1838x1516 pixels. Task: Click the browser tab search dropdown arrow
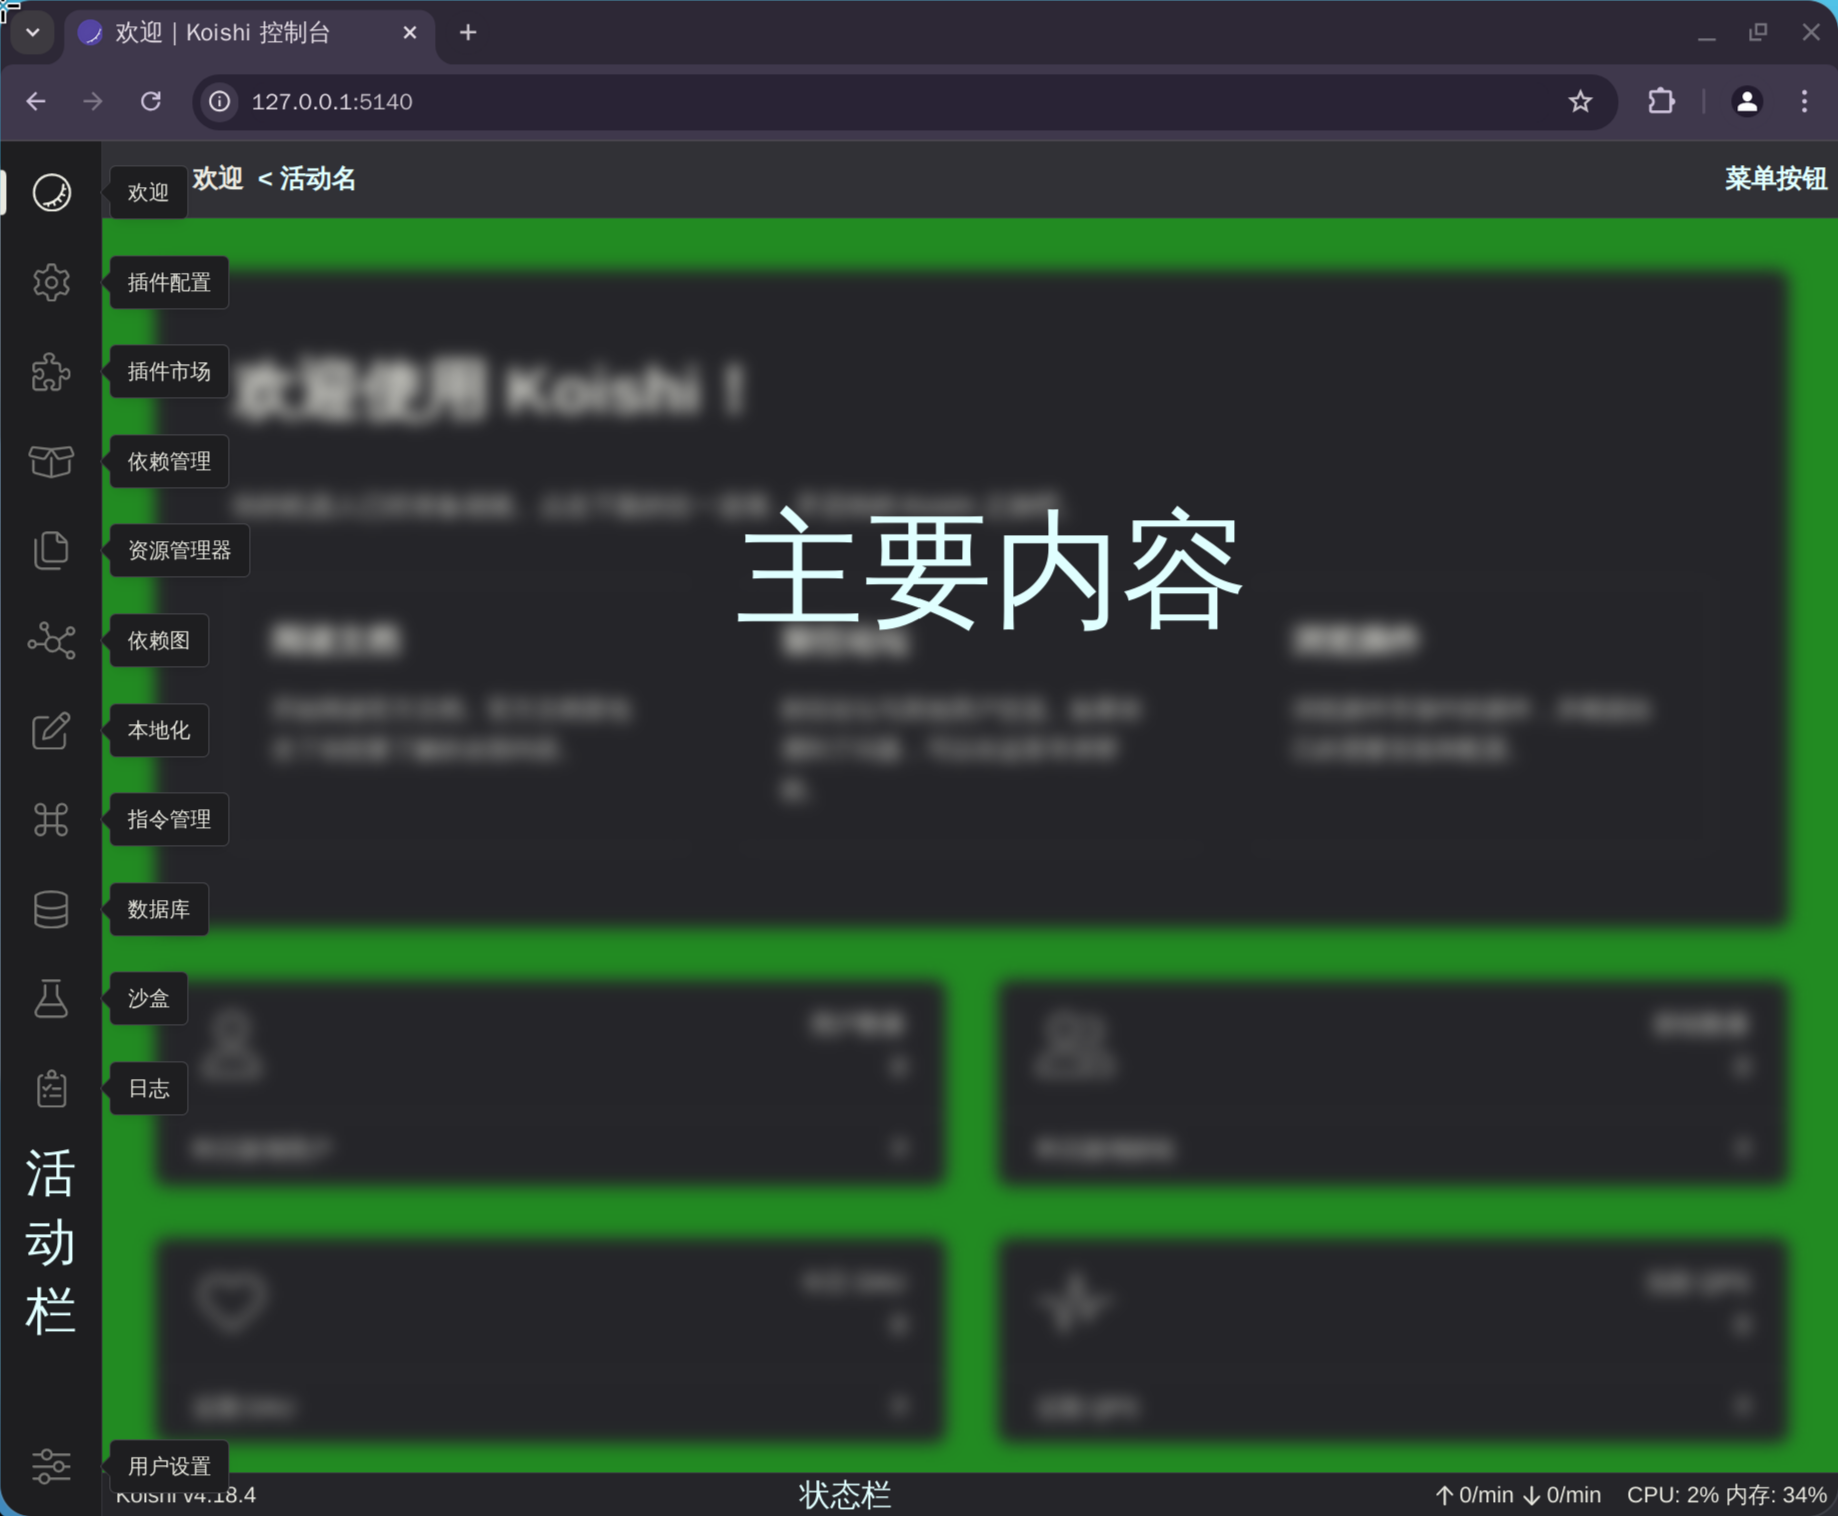(x=33, y=33)
